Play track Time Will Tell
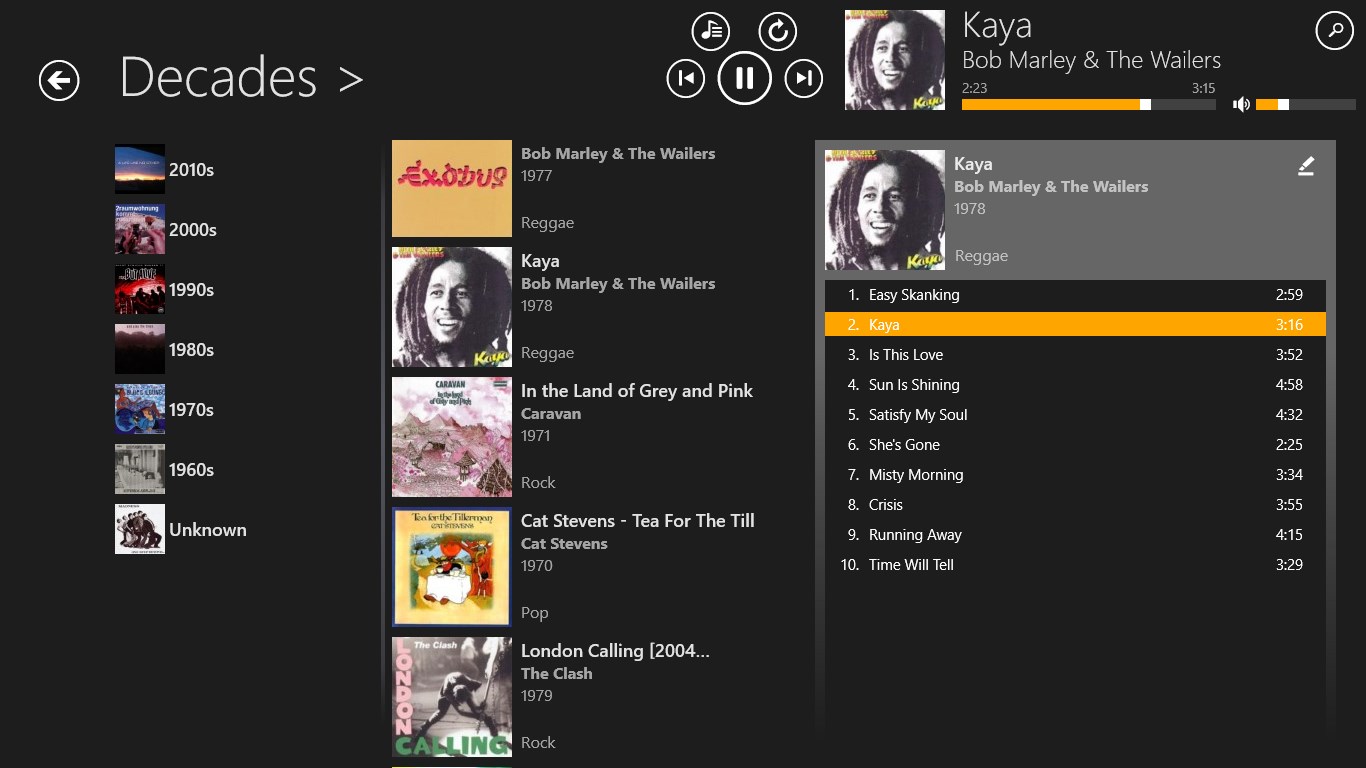The image size is (1366, 768). (911, 565)
